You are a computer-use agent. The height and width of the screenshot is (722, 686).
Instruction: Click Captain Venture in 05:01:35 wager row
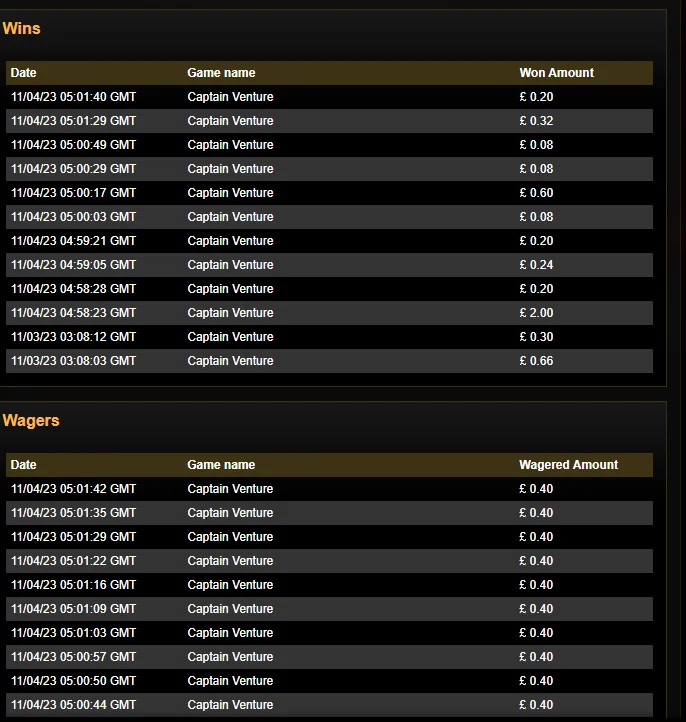coord(230,512)
